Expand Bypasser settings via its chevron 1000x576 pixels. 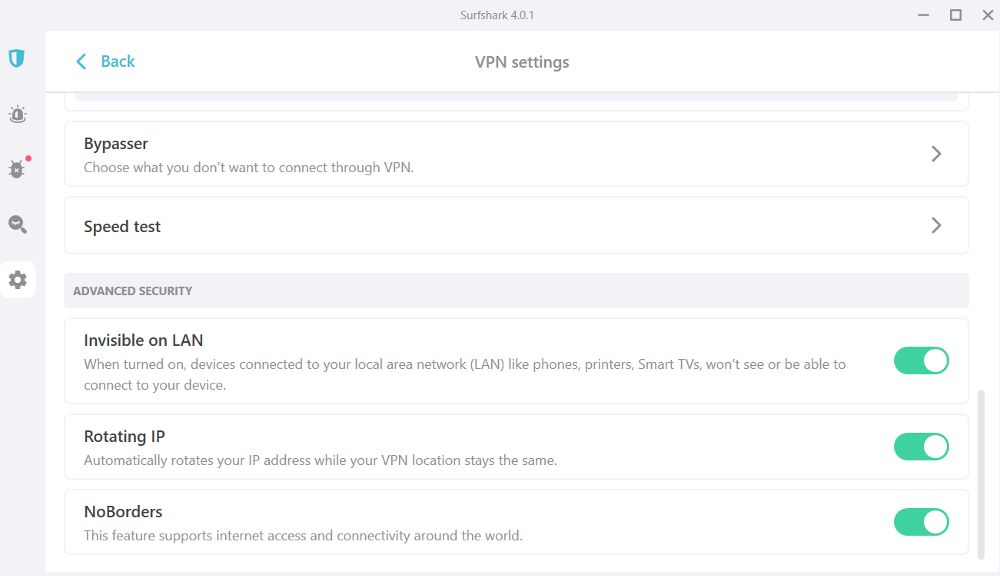pos(936,154)
